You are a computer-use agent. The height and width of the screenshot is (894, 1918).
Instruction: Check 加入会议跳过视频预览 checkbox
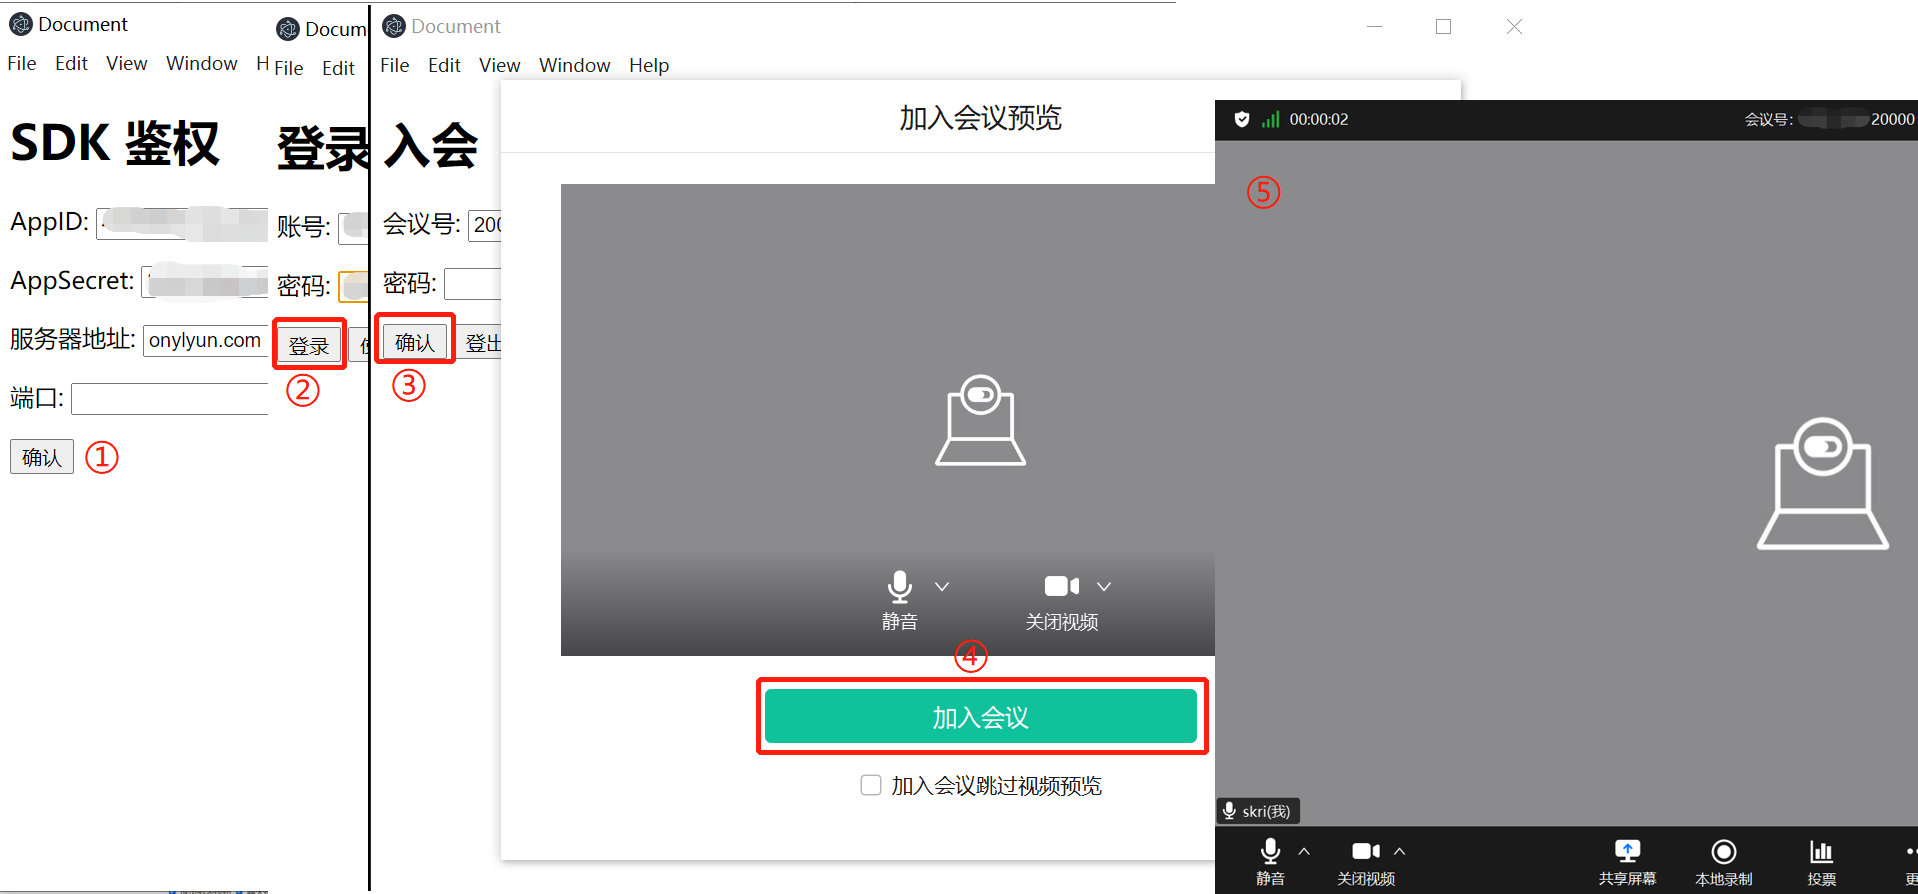(x=871, y=785)
